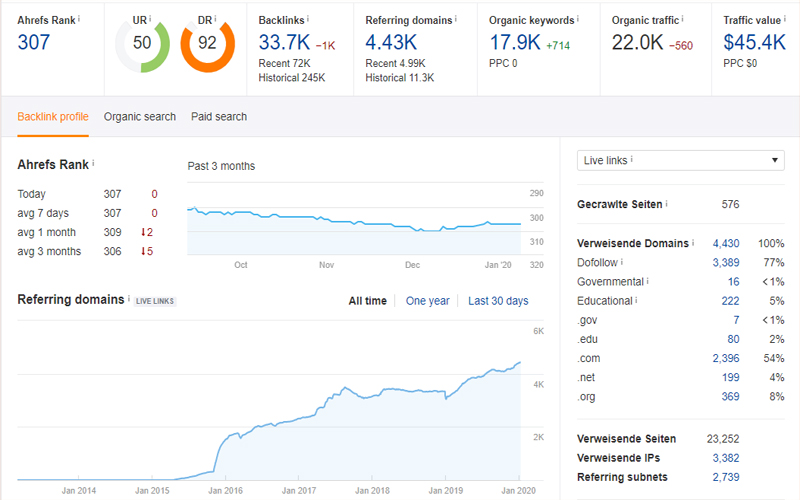The width and height of the screenshot is (800, 500).
Task: Click the avg 1 month rank row
Action: pyautogui.click(x=87, y=232)
